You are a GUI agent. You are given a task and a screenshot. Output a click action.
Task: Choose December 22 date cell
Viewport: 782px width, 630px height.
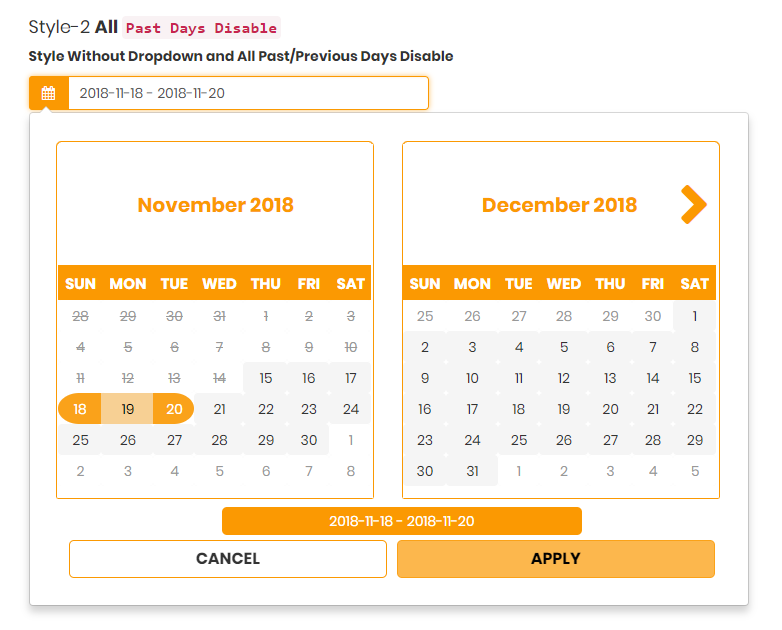(x=695, y=409)
